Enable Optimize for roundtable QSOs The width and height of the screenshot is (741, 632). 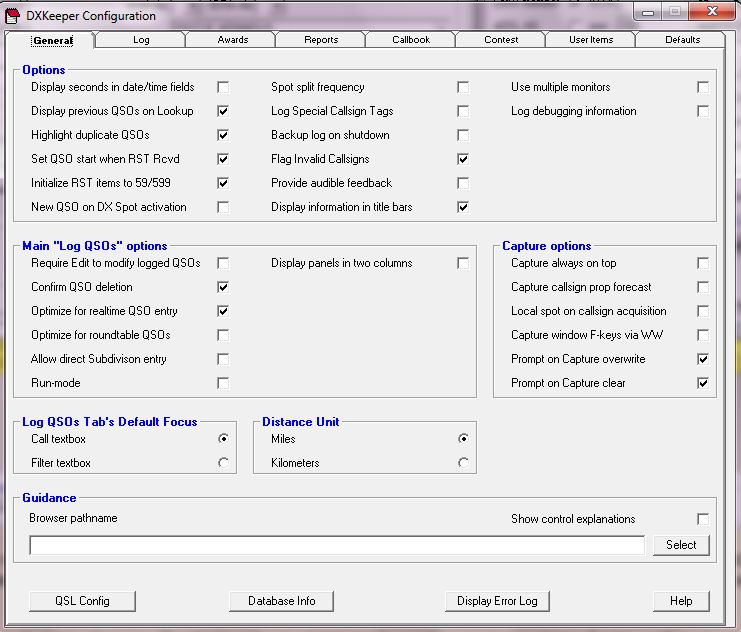[223, 335]
